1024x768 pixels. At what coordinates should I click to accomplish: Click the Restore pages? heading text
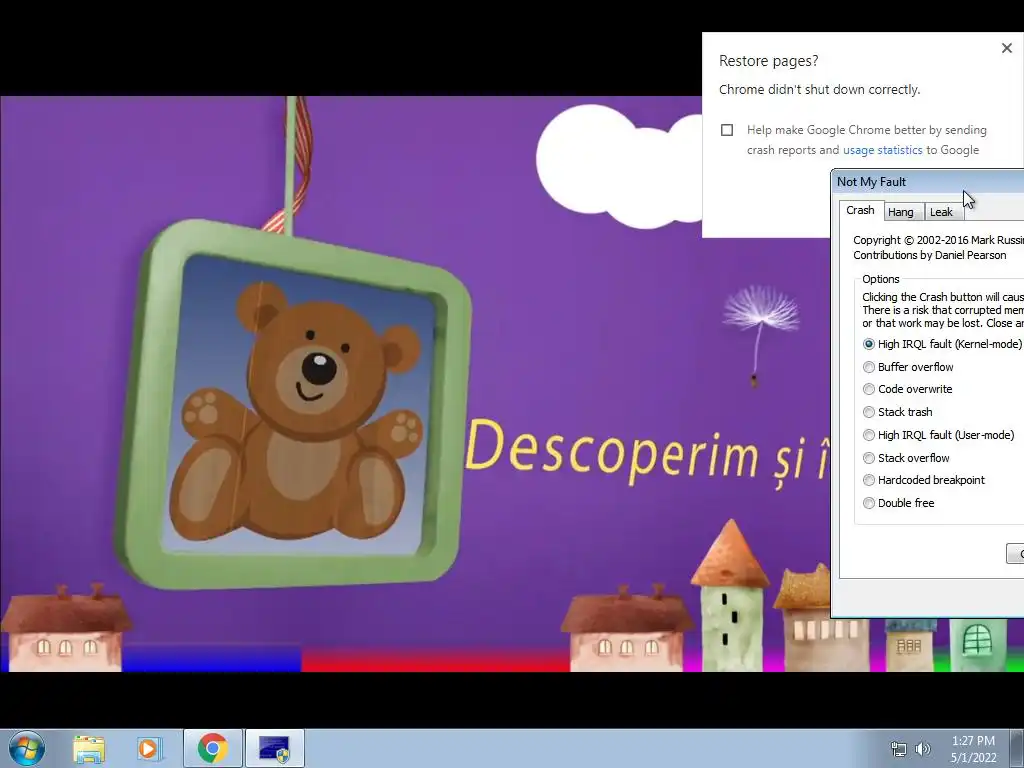pyautogui.click(x=769, y=61)
